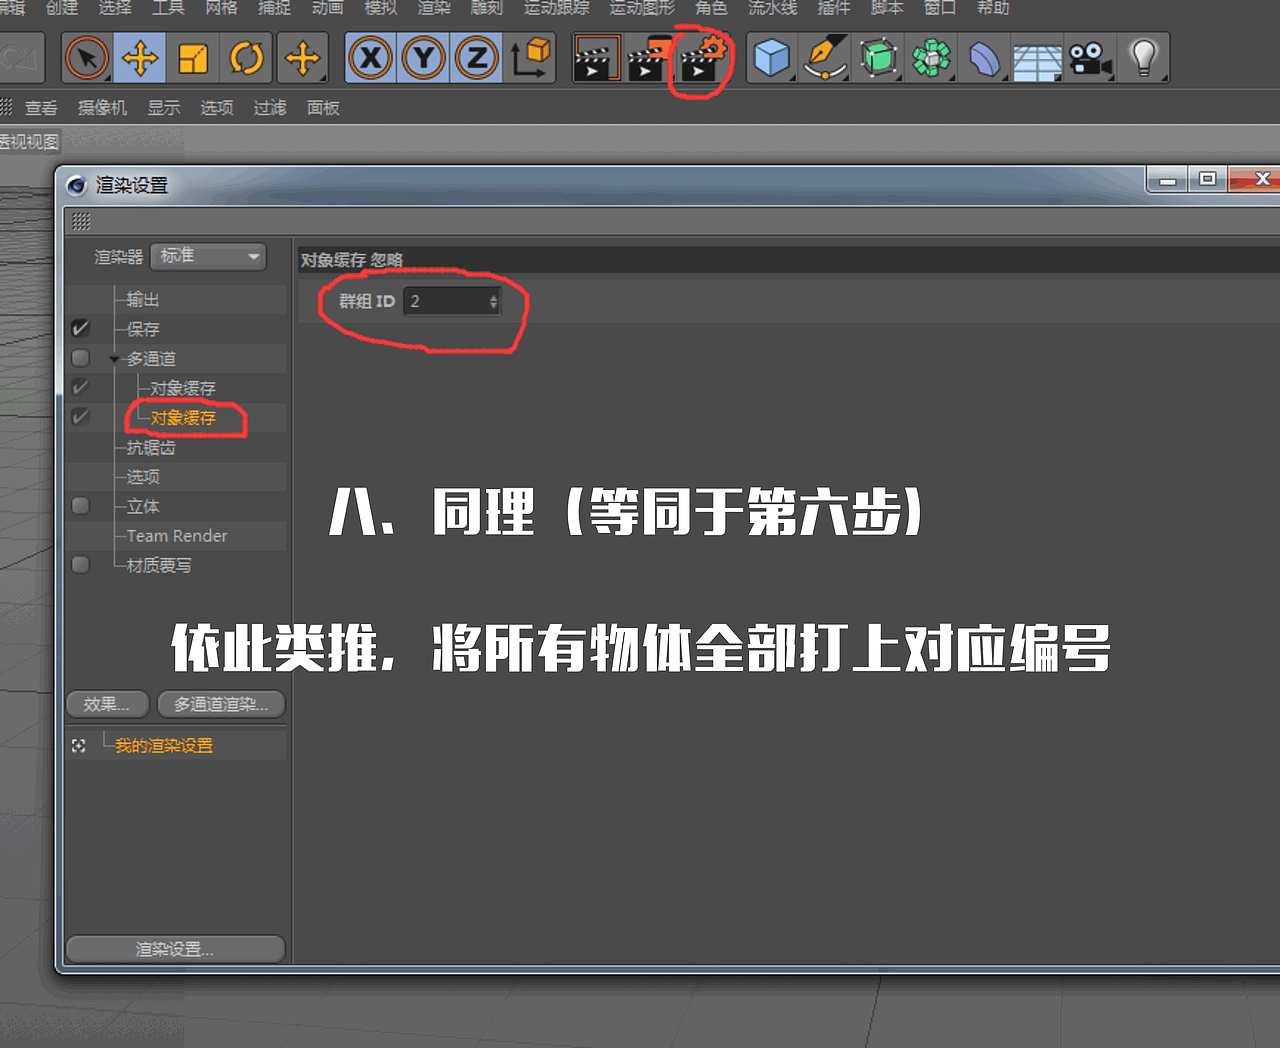The height and width of the screenshot is (1048, 1280).
Task: Click the cube primitive icon to add a cube
Action: (771, 58)
